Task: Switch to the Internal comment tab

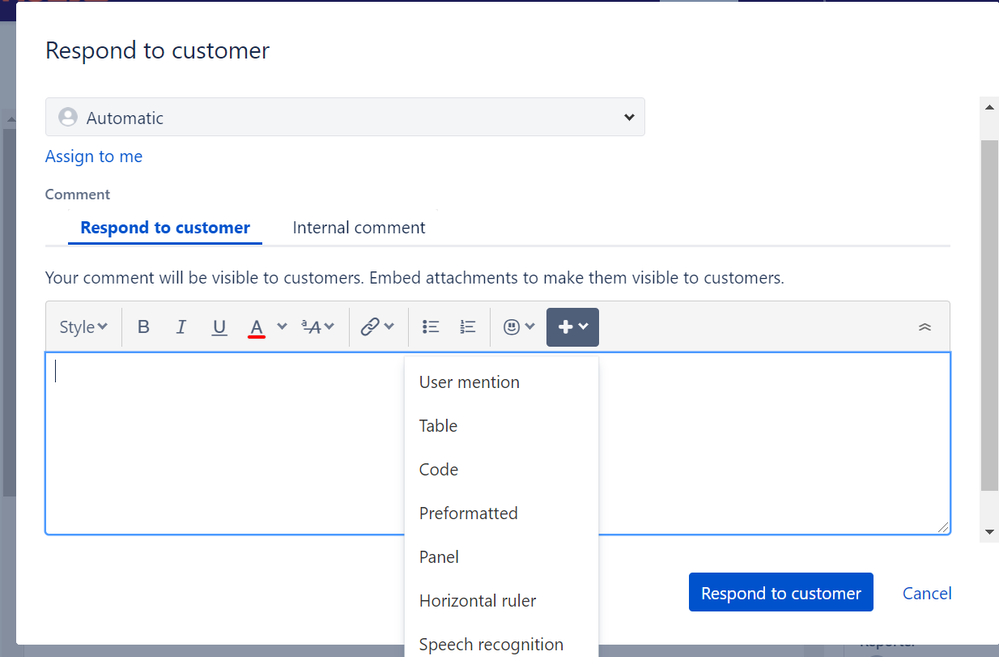Action: (x=359, y=227)
